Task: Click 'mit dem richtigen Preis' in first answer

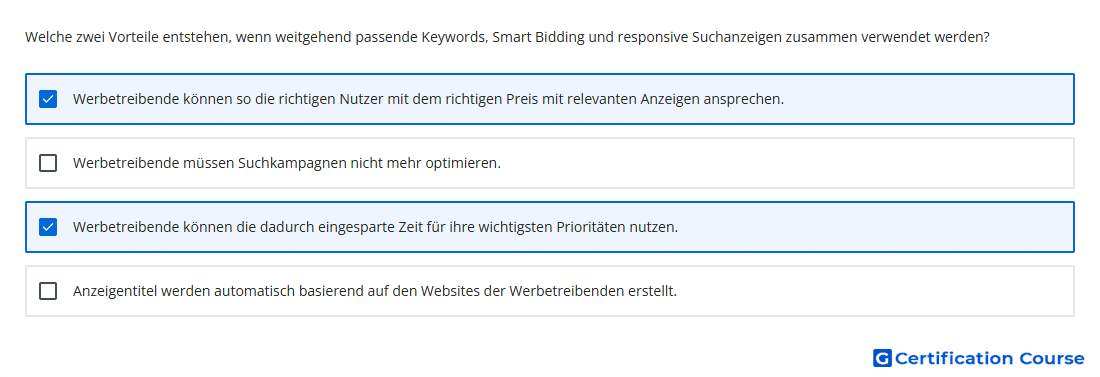Action: coord(480,99)
